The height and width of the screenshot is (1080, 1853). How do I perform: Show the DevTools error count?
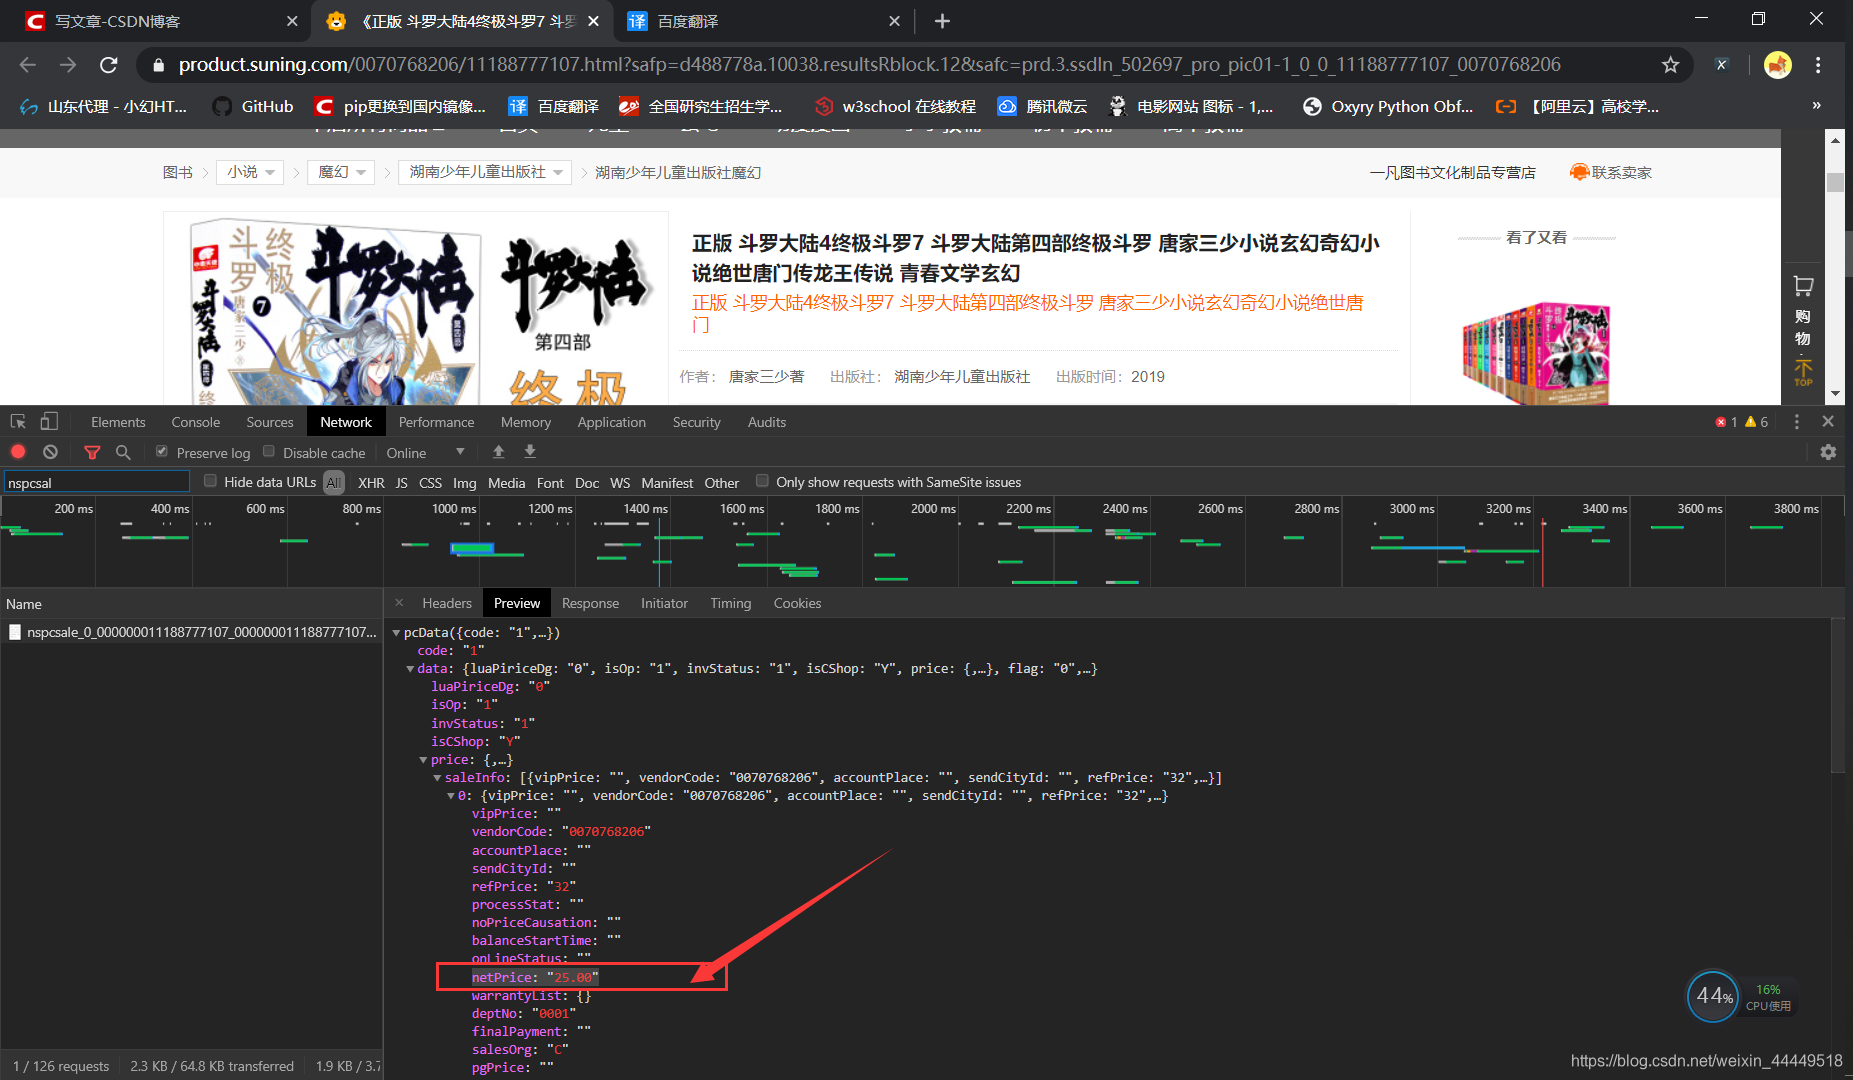coord(1726,422)
